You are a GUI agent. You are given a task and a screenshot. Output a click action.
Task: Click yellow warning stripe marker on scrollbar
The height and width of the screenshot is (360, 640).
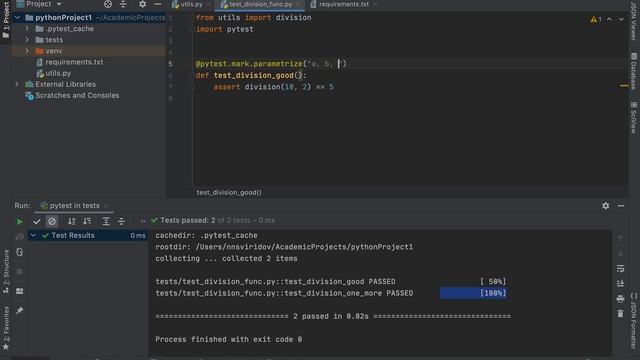624,86
